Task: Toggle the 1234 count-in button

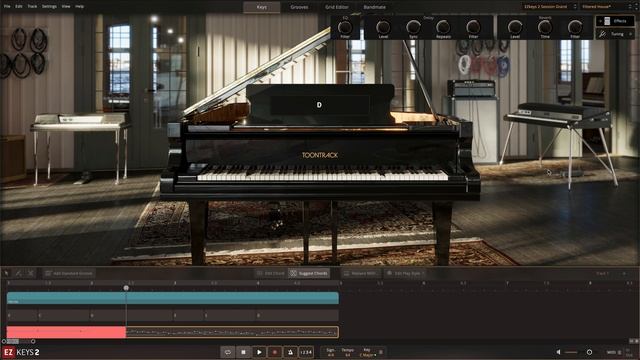Action: click(x=306, y=352)
